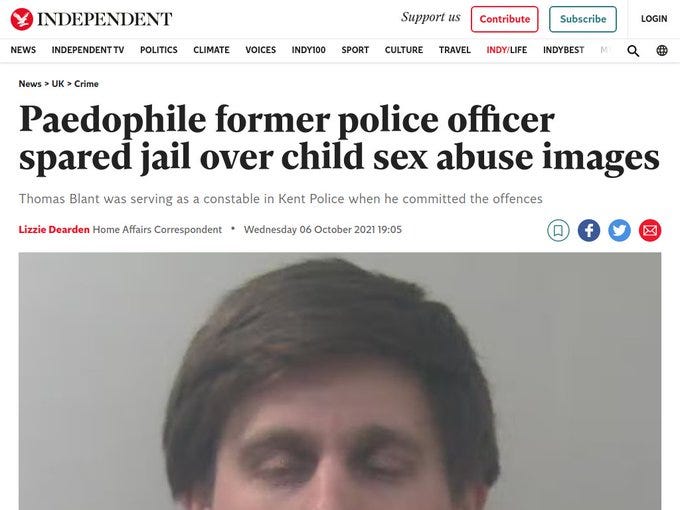The width and height of the screenshot is (680, 510).
Task: Click the UK breadcrumb link
Action: point(58,84)
